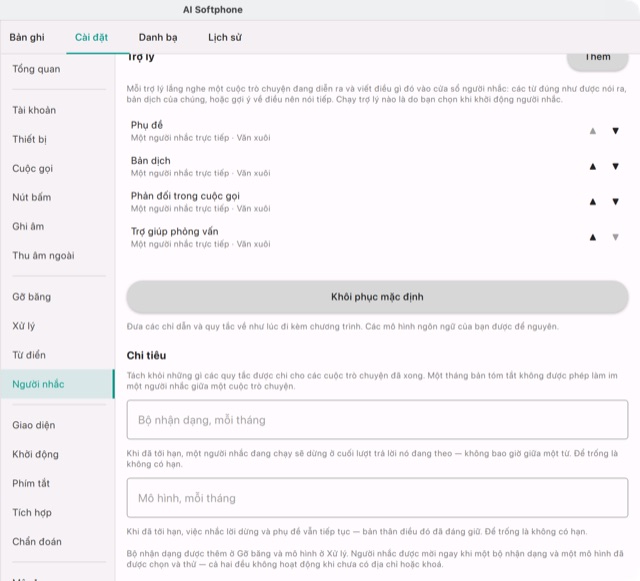The image size is (640, 581).
Task: Click Khôi phục mặc định button
Action: pos(377,297)
